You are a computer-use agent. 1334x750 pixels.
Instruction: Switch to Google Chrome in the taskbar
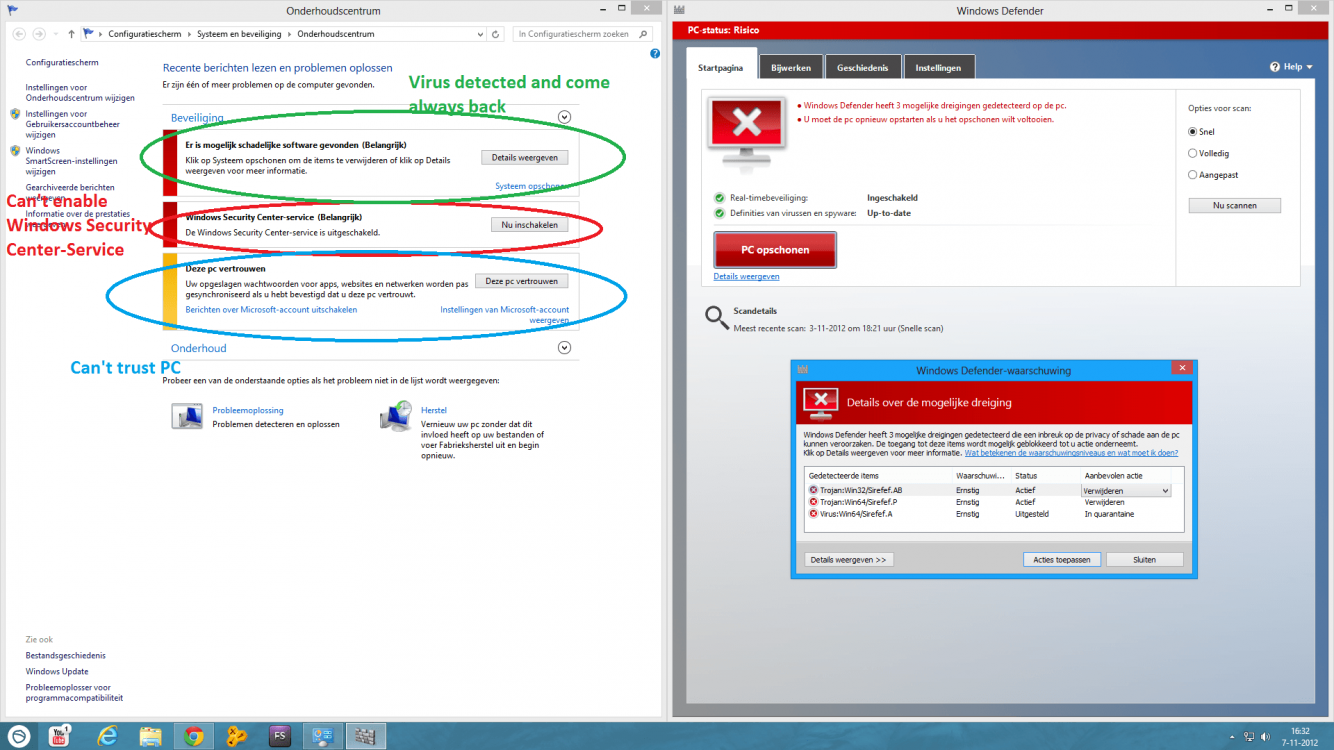tap(194, 736)
